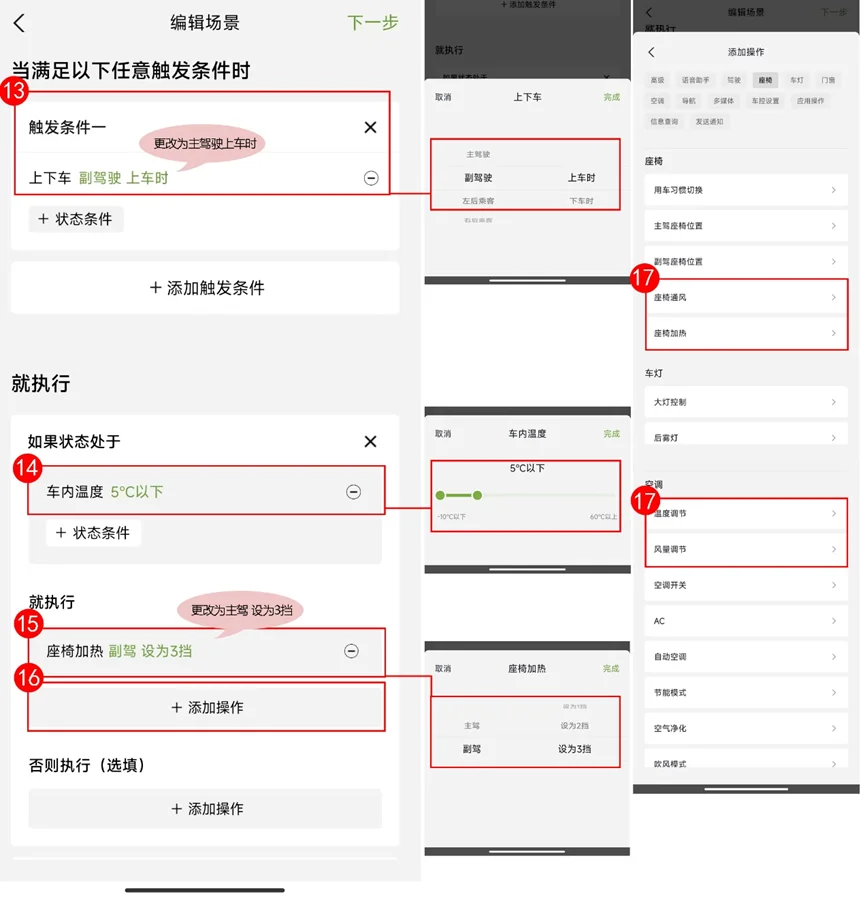
Task: Pick 副驾驶 in the 上下车 picker
Action: (478, 178)
